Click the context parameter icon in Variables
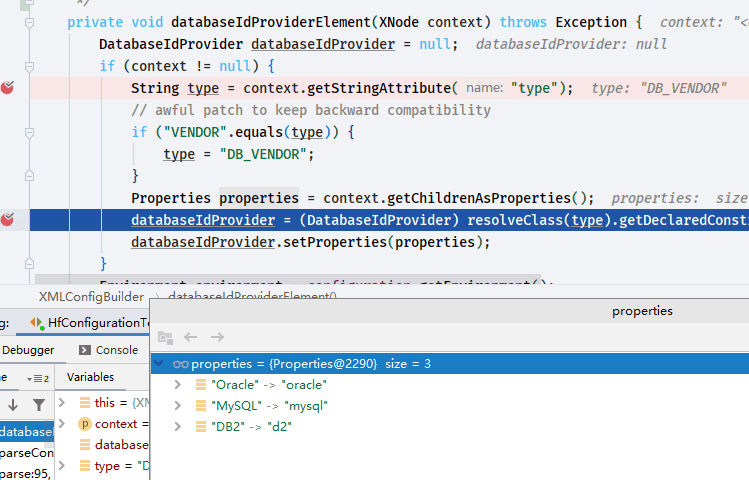Image resolution: width=749 pixels, height=480 pixels. [85, 424]
